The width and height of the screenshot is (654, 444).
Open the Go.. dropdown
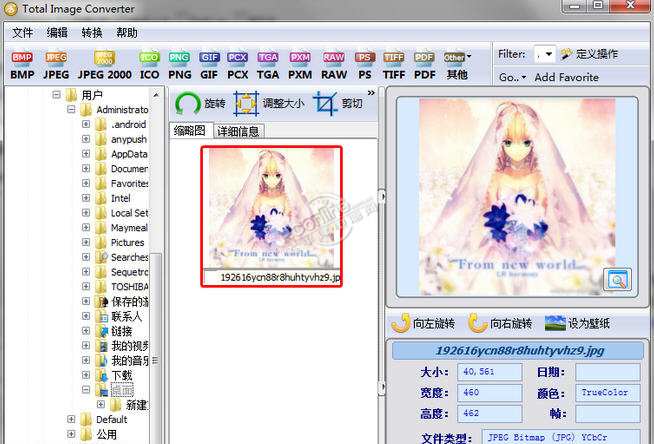[x=512, y=78]
